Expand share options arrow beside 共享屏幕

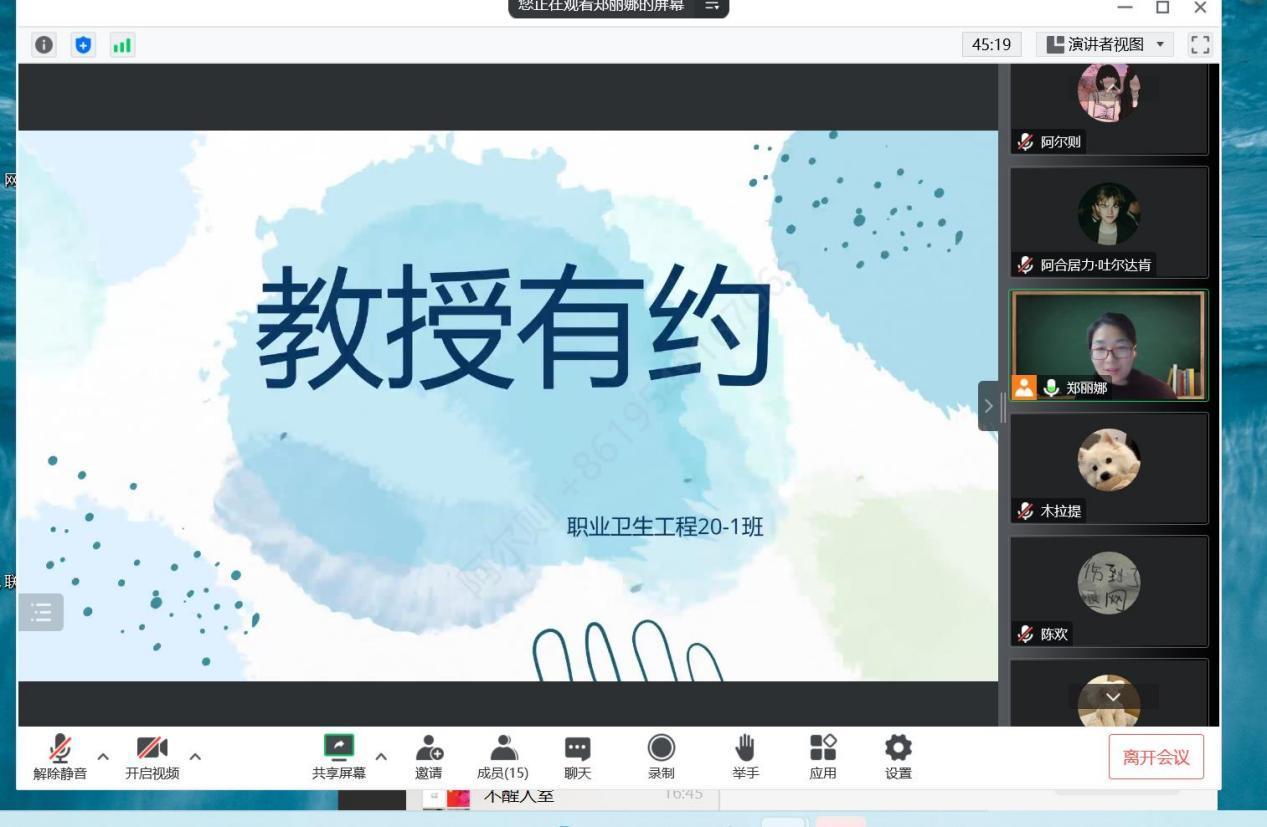point(381,756)
